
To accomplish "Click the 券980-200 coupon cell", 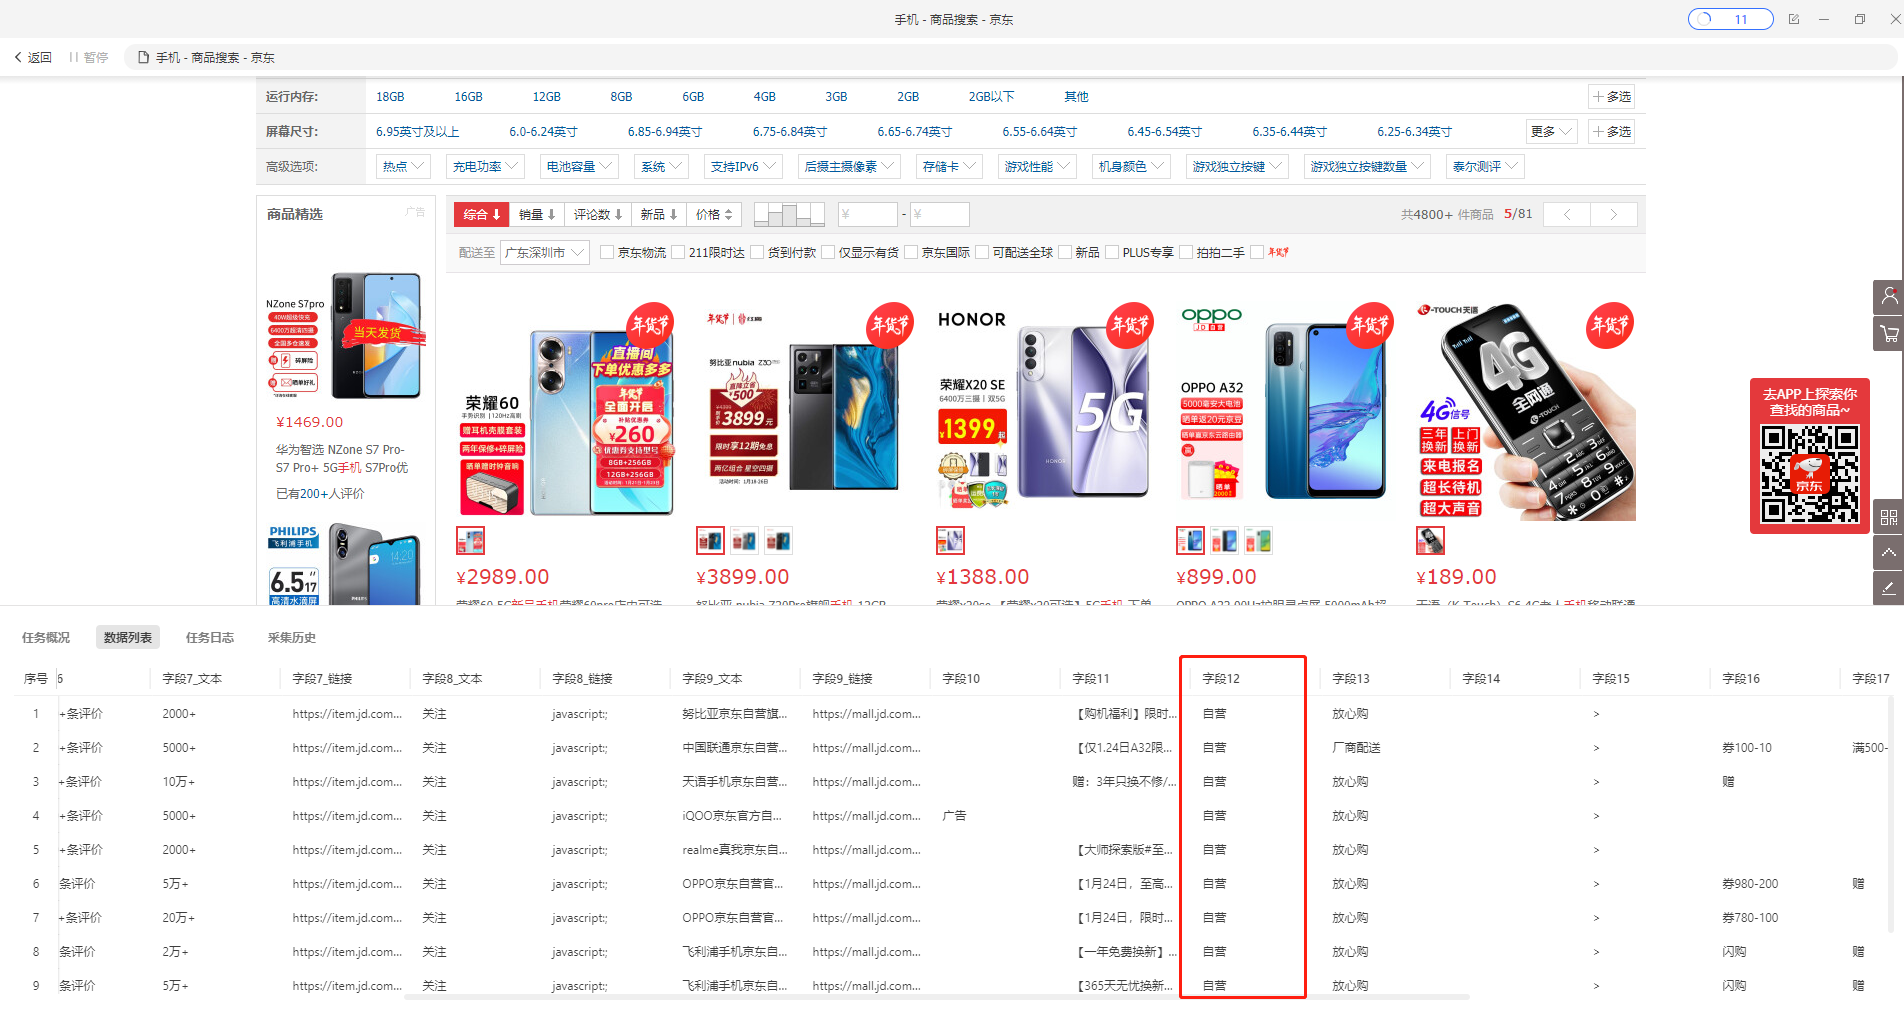I will (x=1750, y=884).
